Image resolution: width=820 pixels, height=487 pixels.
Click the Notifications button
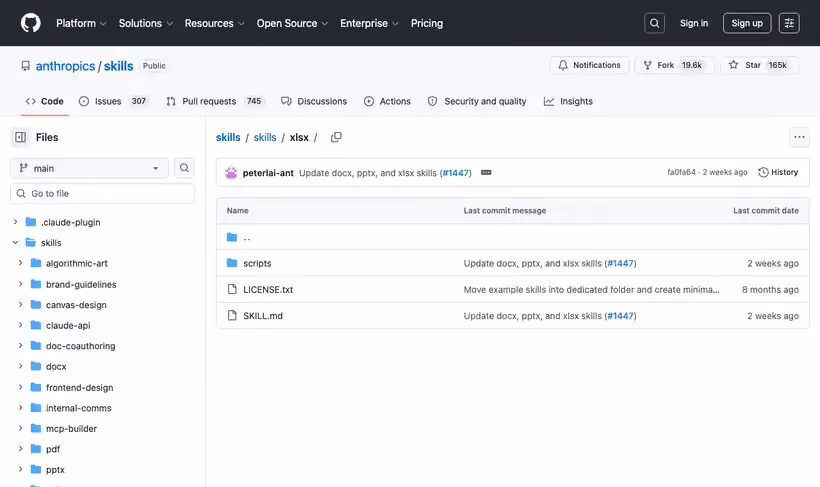(x=589, y=65)
